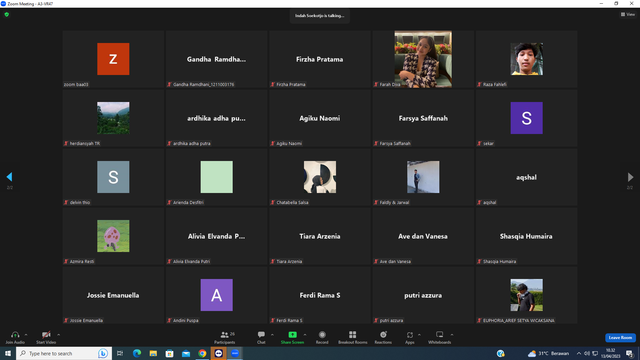This screenshot has width=640, height=360.
Task: Start recording with the Record button
Action: coord(322,337)
